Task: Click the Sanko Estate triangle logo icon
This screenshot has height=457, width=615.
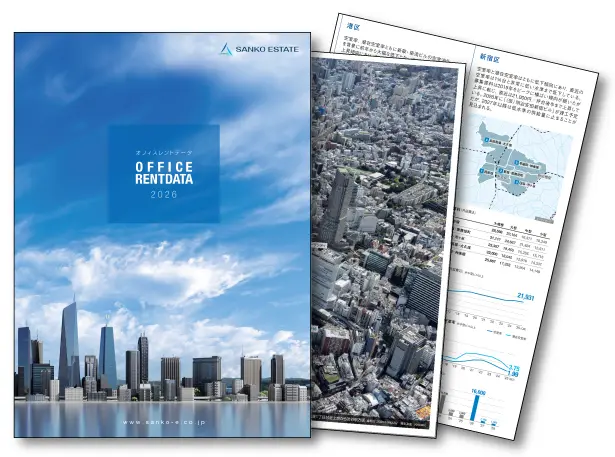Action: [229, 49]
